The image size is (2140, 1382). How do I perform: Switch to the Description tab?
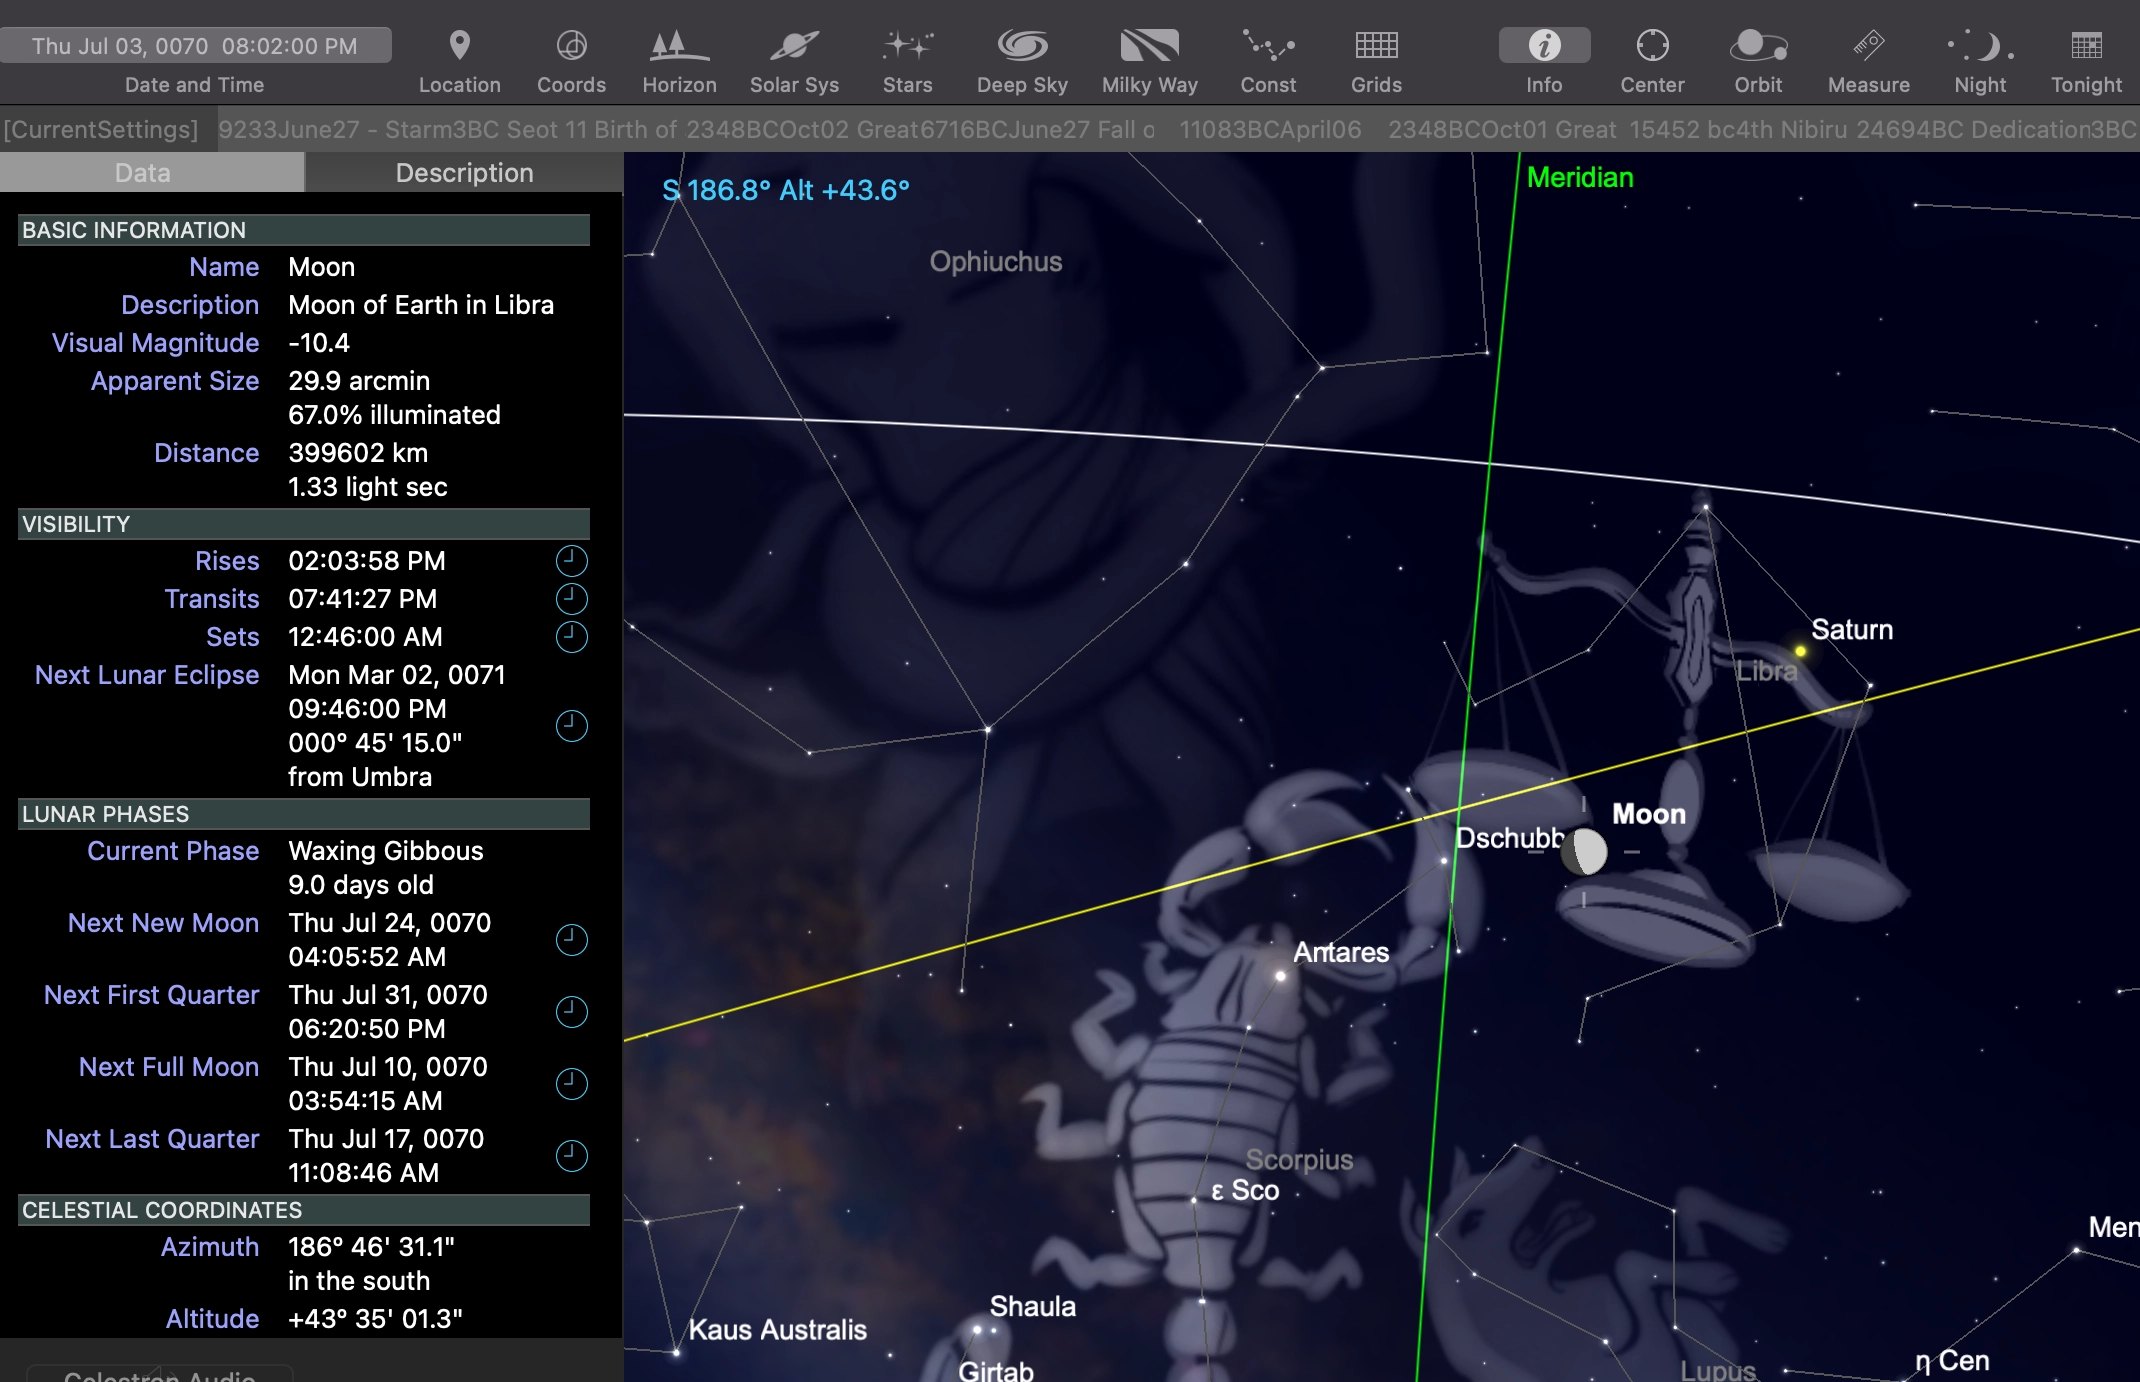click(x=464, y=173)
